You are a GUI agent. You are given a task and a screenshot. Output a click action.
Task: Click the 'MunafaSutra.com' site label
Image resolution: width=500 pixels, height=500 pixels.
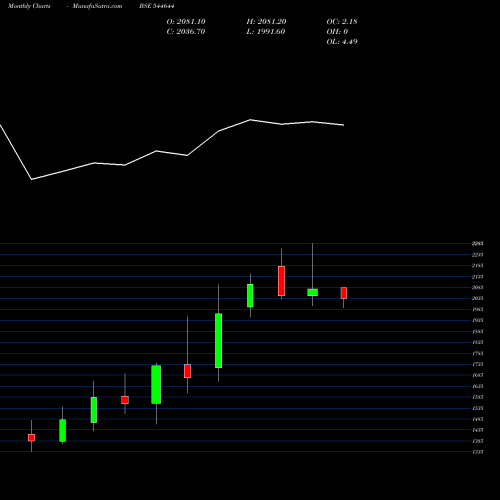pos(97,6)
